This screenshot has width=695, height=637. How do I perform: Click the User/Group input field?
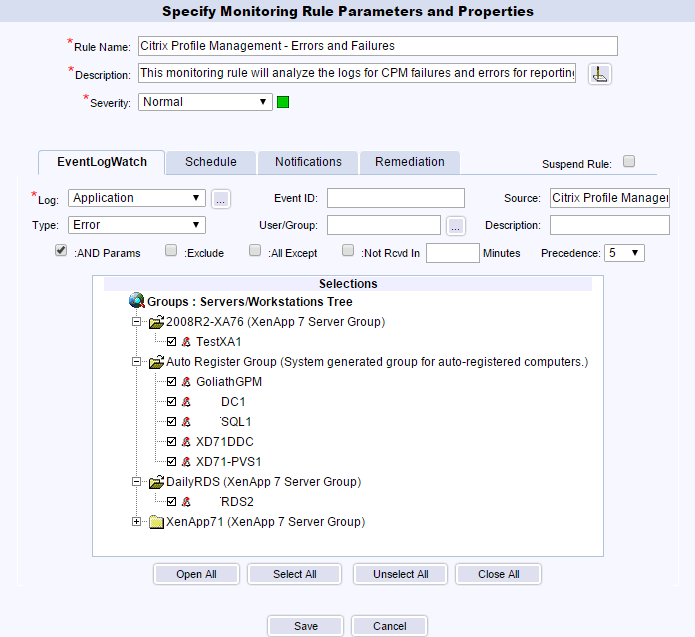click(x=384, y=225)
